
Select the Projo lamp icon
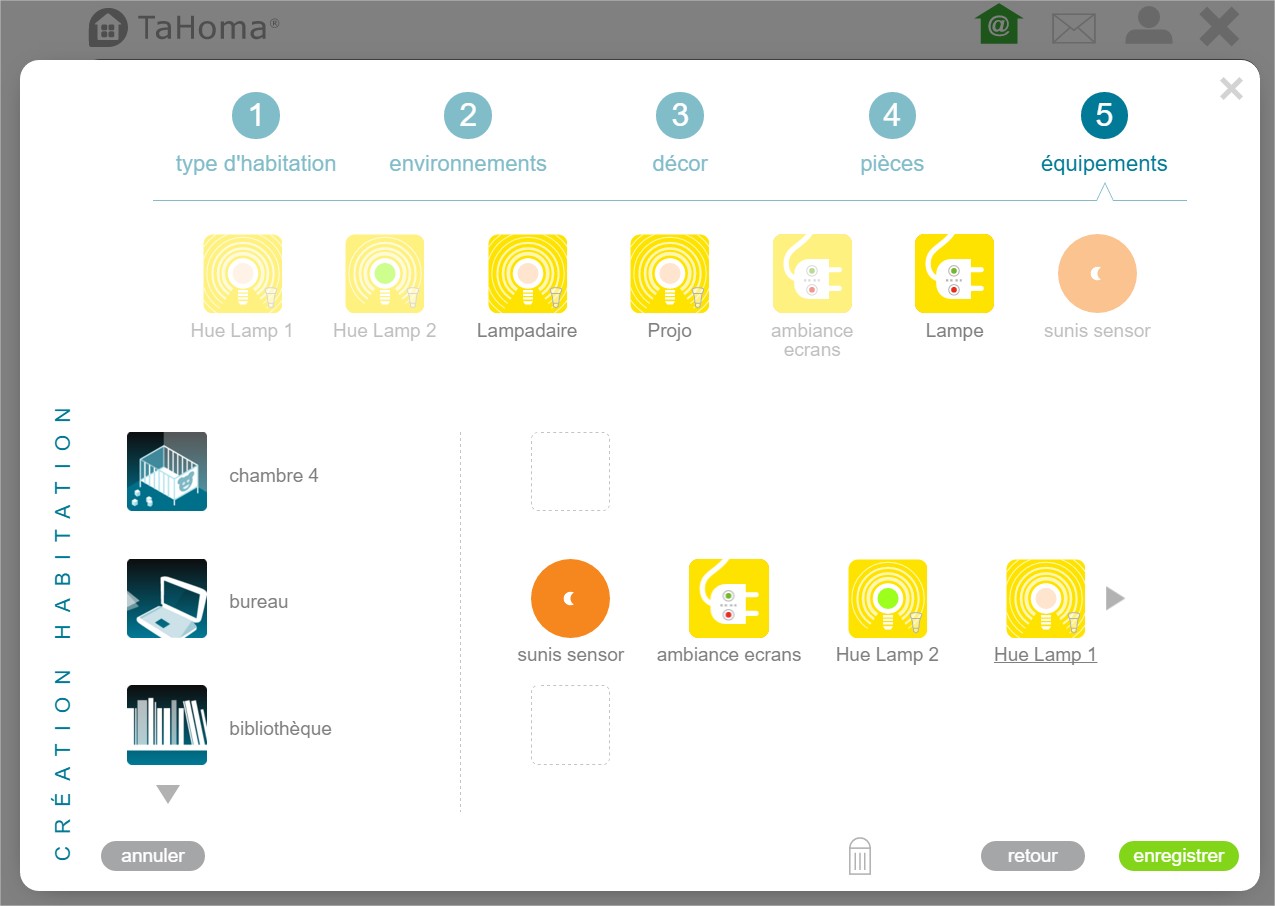(x=669, y=274)
